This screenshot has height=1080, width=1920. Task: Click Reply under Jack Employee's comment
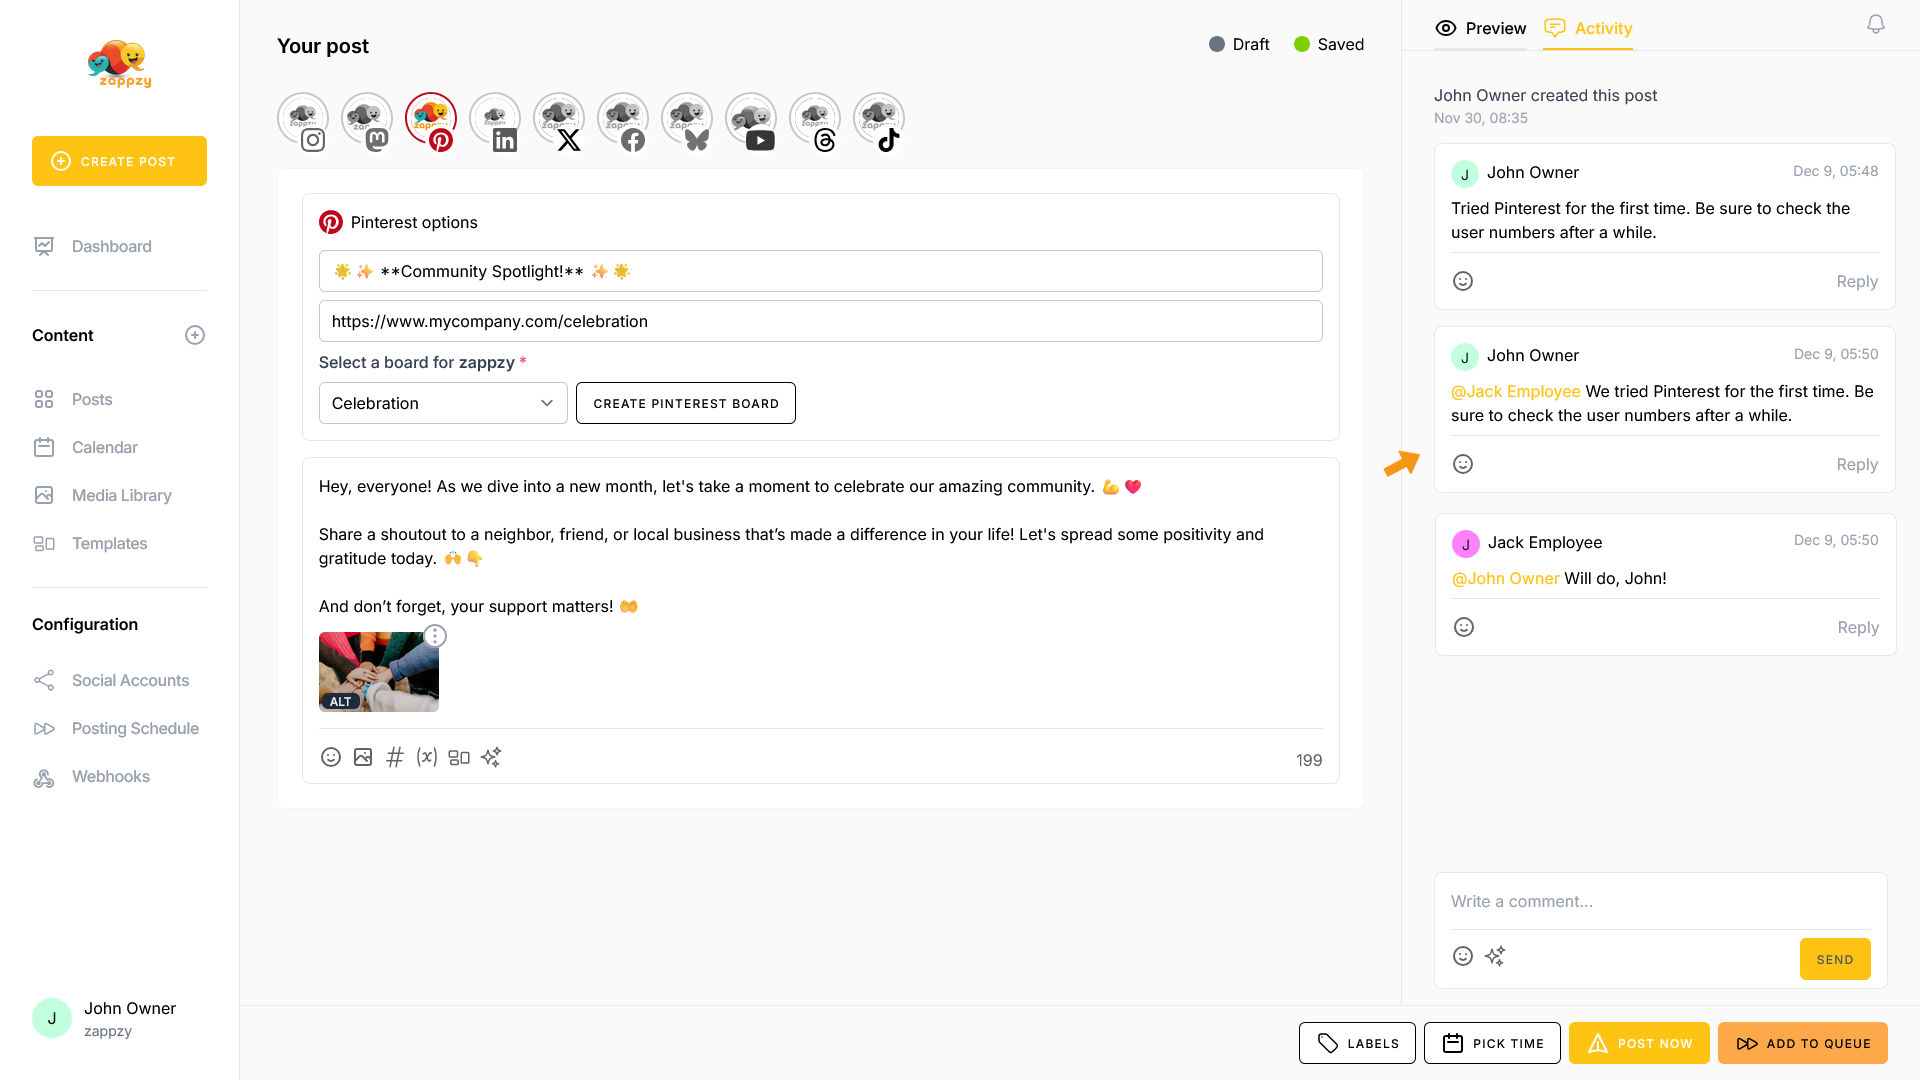click(x=1857, y=627)
